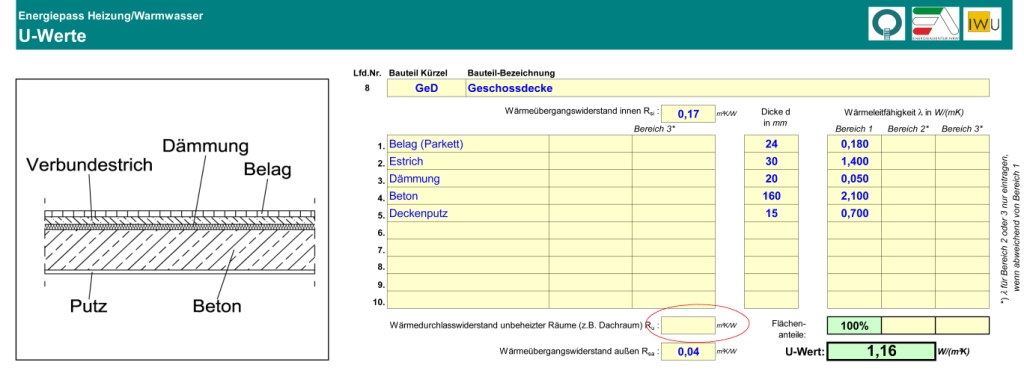This screenshot has width=1024, height=377.
Task: Select layer 1 cell Belag (Parkett)
Action: coord(468,144)
